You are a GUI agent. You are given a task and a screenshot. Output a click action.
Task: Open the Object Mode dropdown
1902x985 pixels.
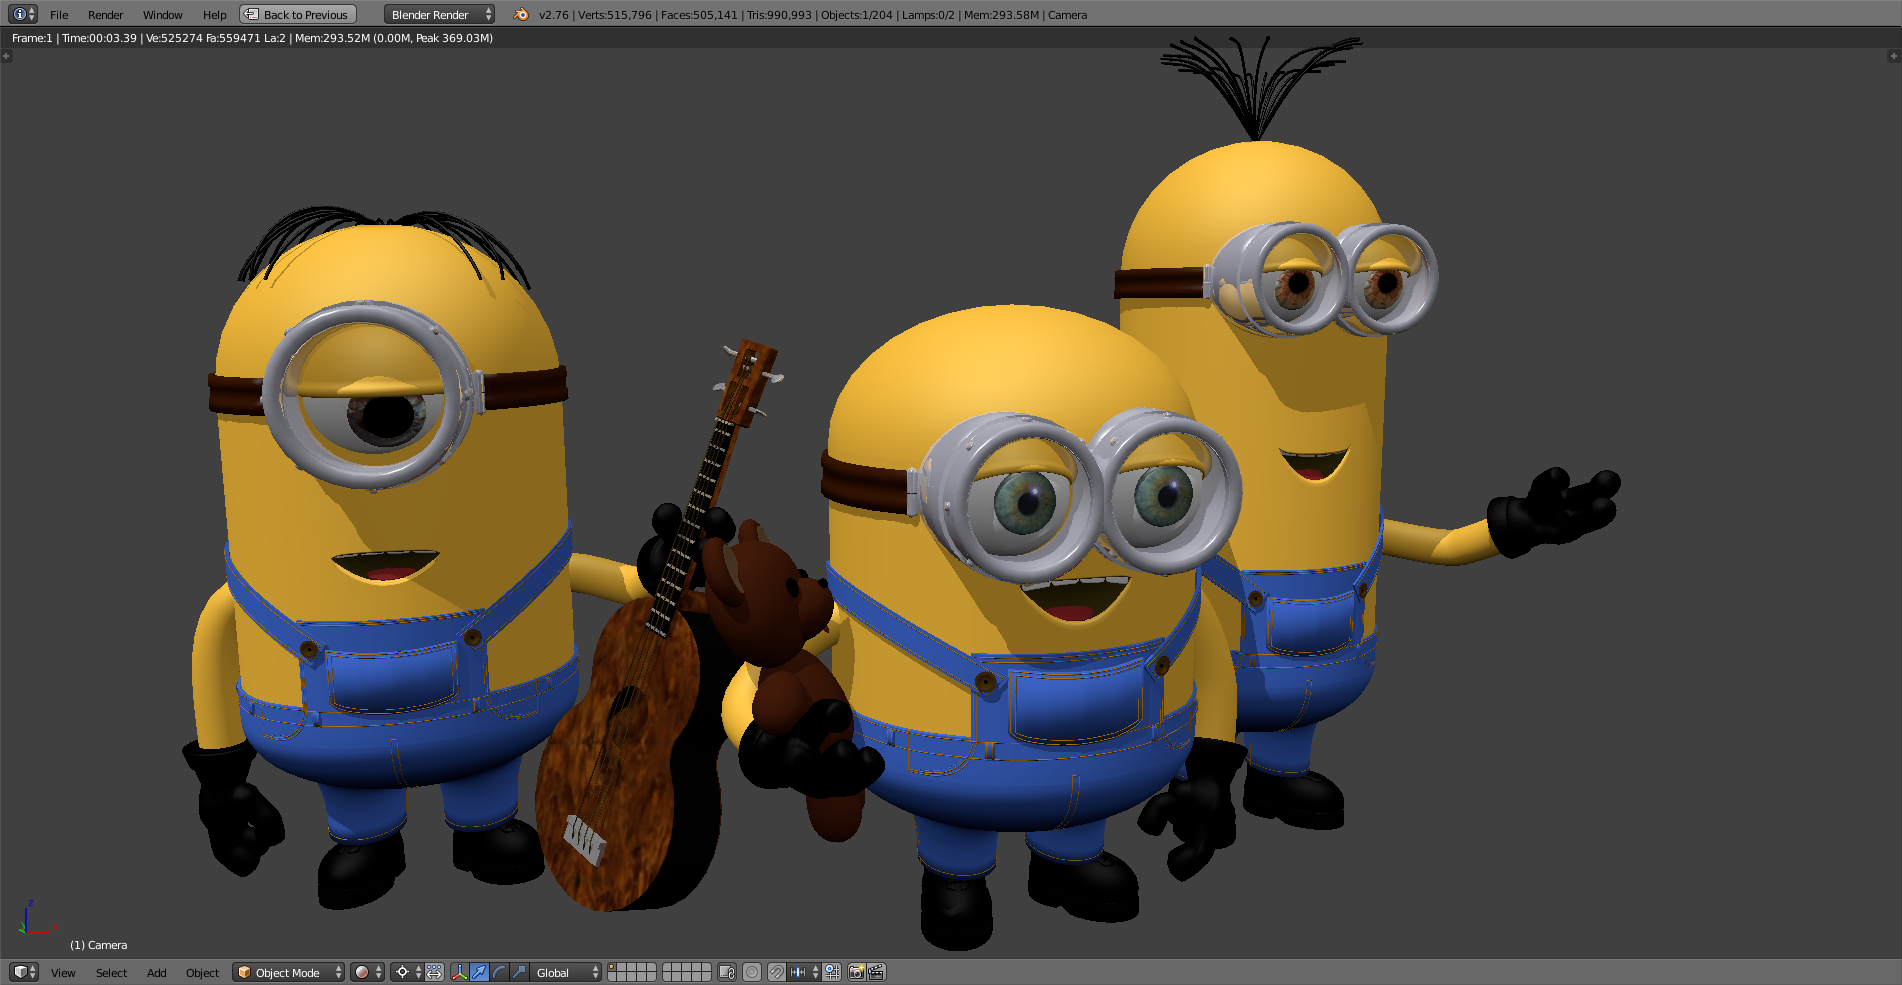(x=288, y=973)
